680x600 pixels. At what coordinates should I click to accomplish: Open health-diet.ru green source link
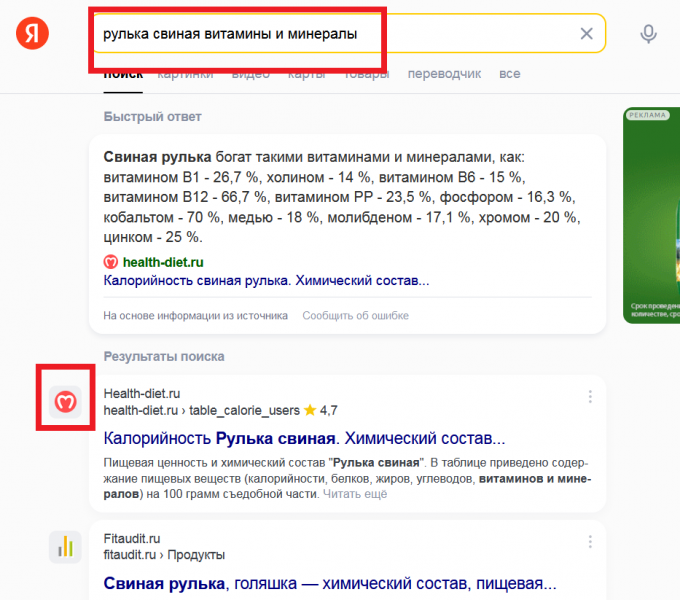tap(163, 262)
